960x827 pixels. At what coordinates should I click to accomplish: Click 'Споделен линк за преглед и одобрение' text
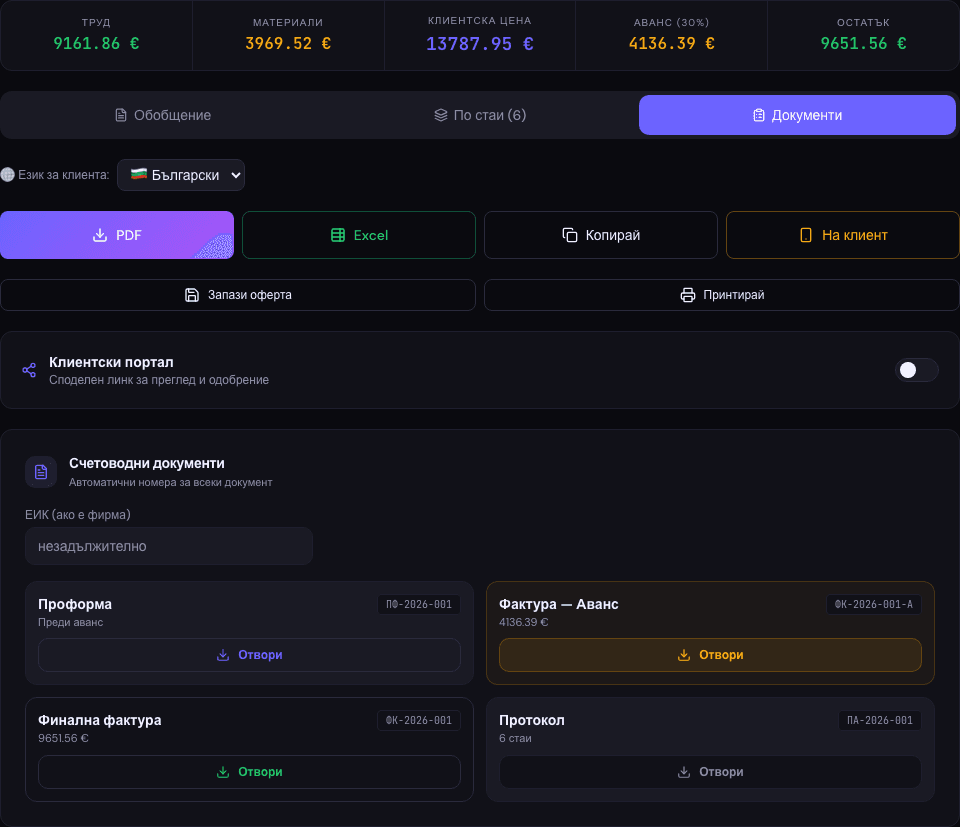(159, 380)
